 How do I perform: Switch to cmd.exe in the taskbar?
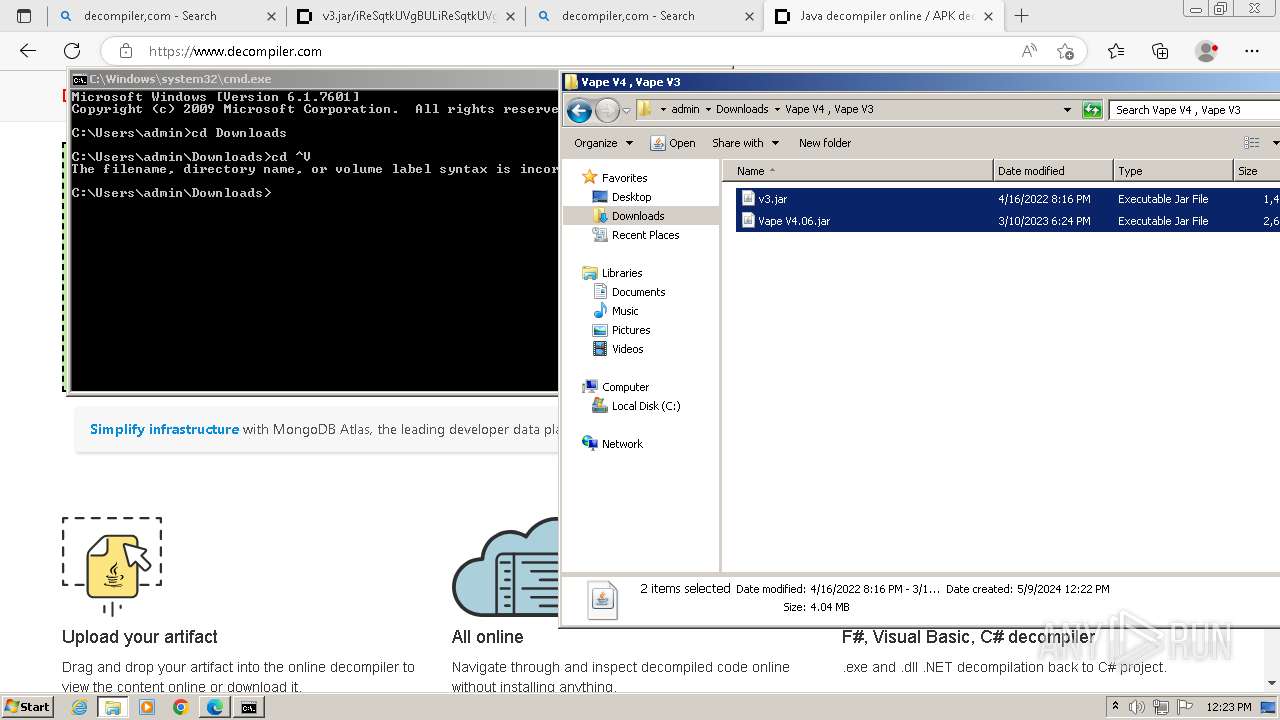coord(249,707)
